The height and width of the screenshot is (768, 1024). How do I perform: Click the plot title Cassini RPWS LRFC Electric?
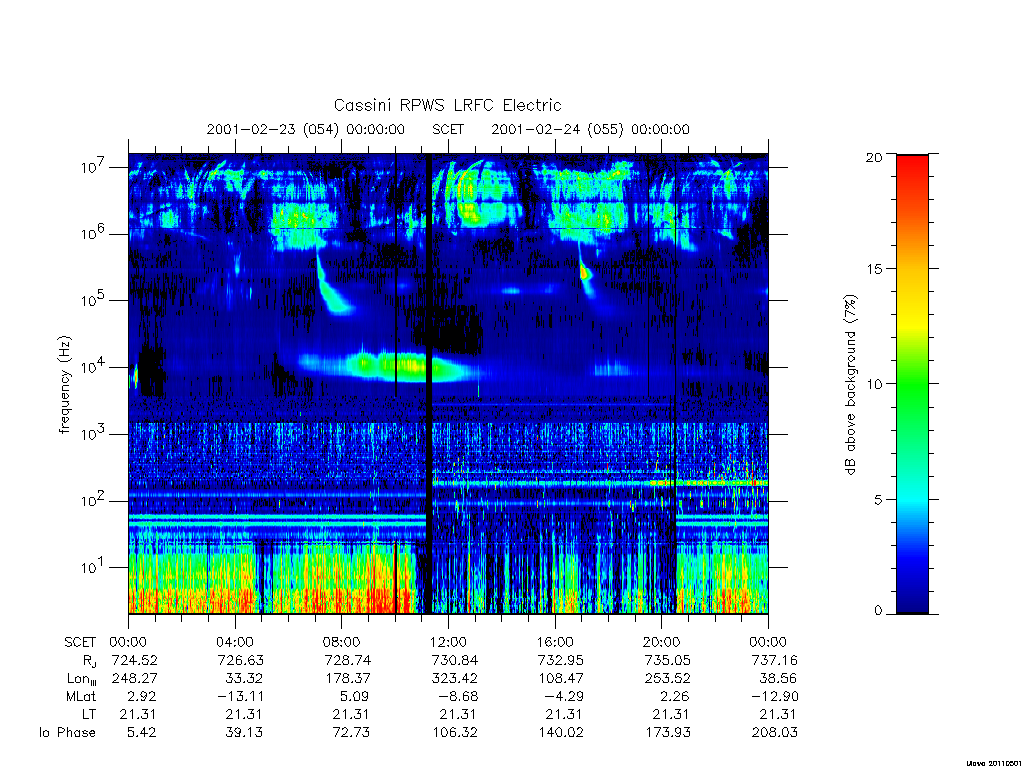[x=447, y=105]
